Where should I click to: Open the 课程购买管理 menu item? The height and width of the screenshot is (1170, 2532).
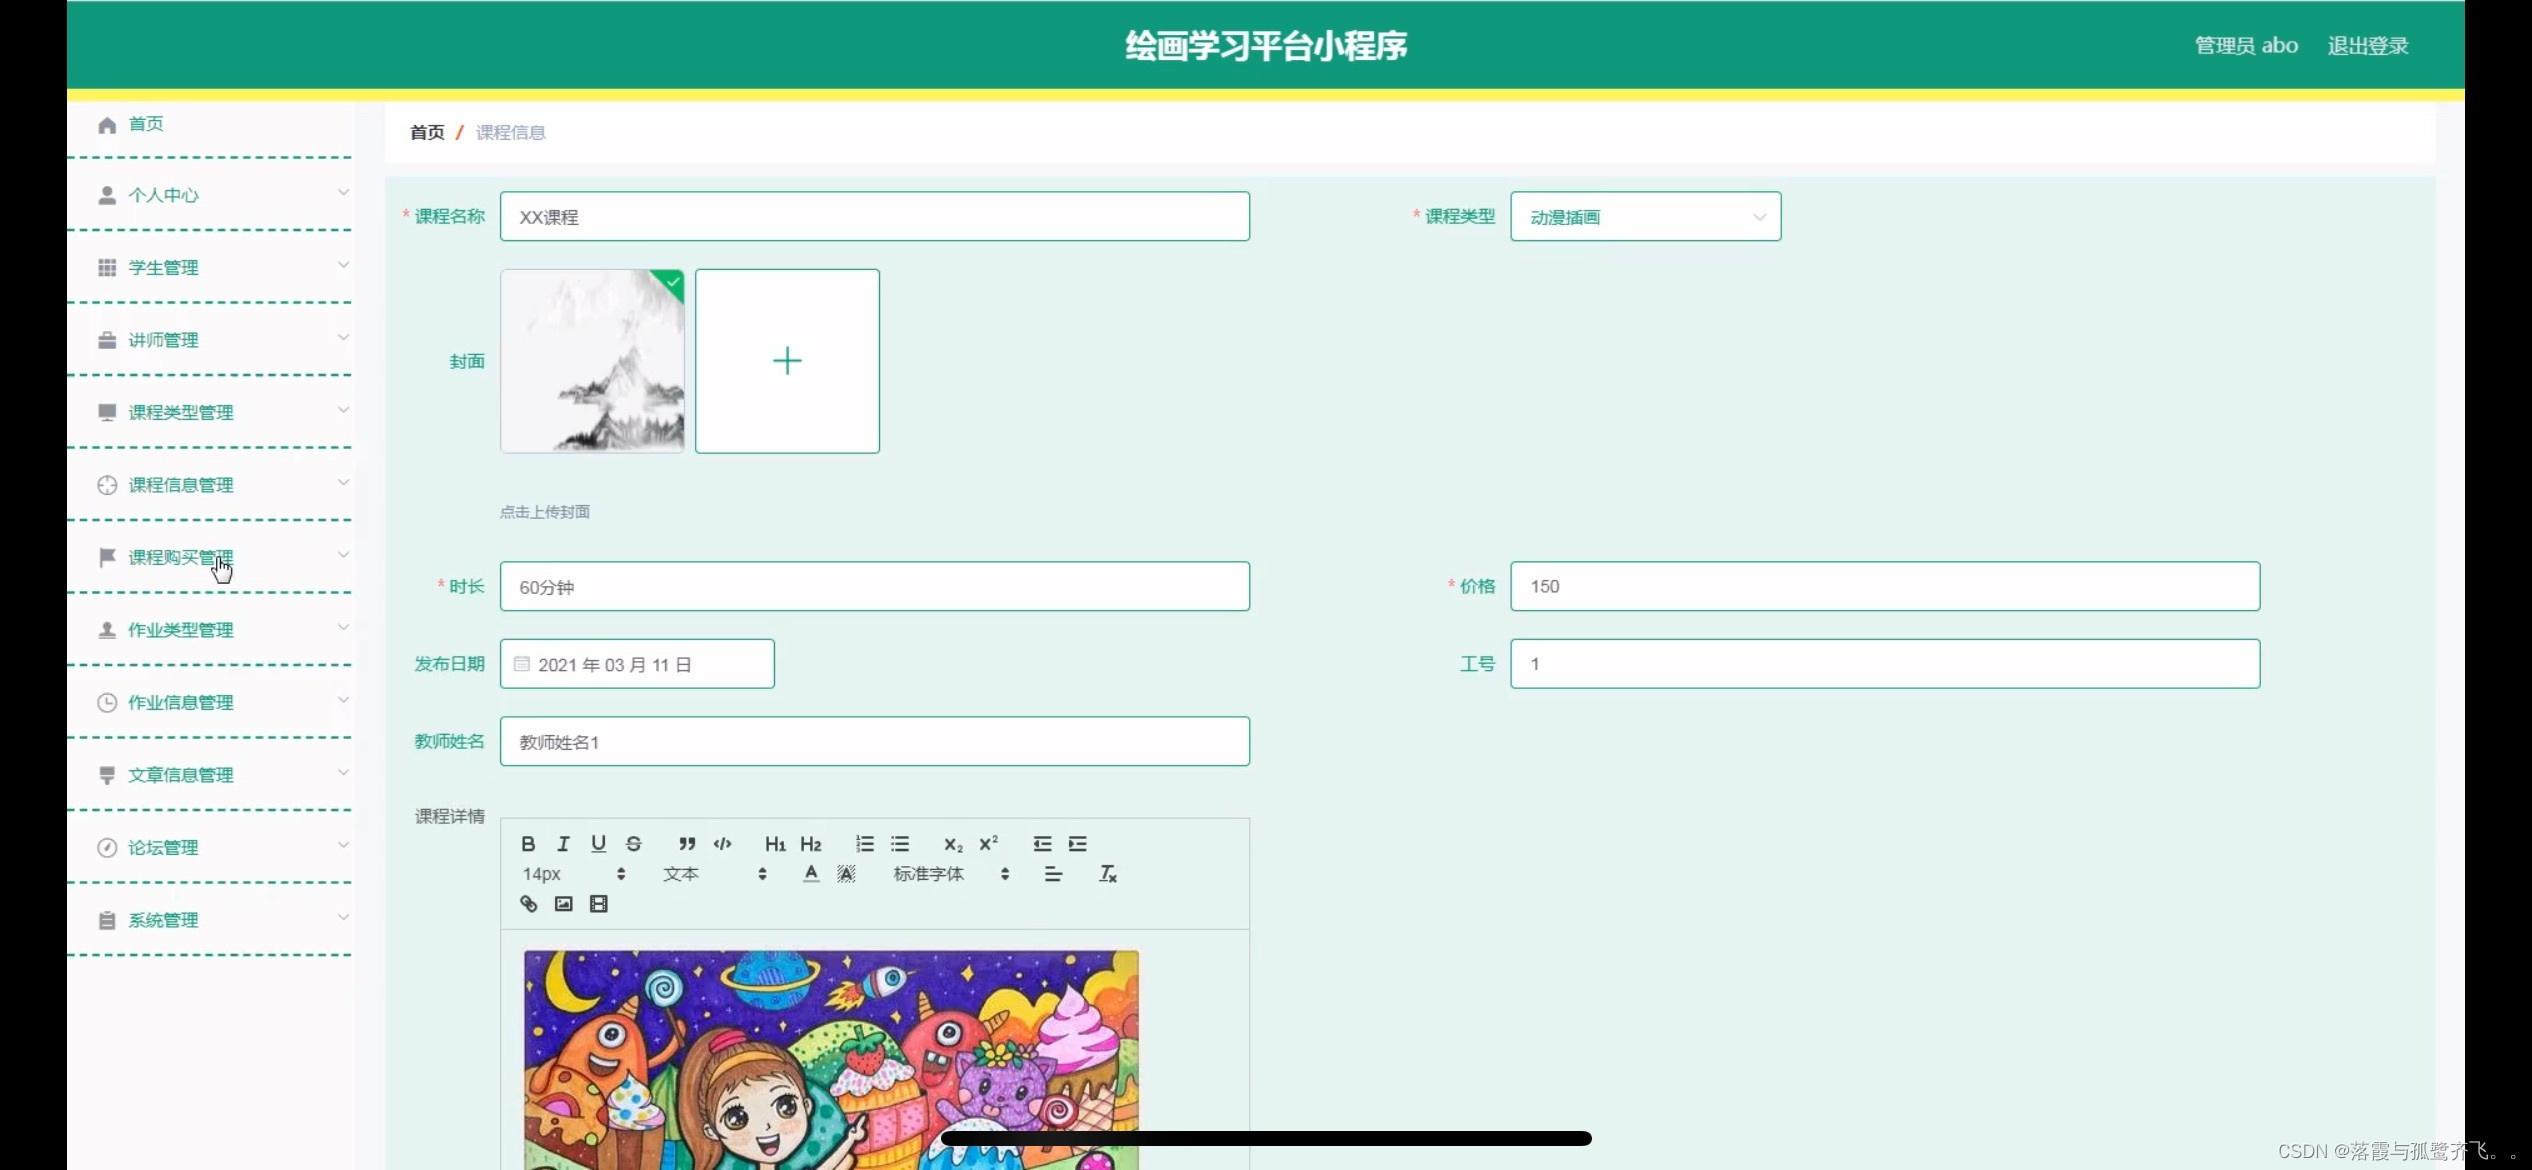pos(210,557)
